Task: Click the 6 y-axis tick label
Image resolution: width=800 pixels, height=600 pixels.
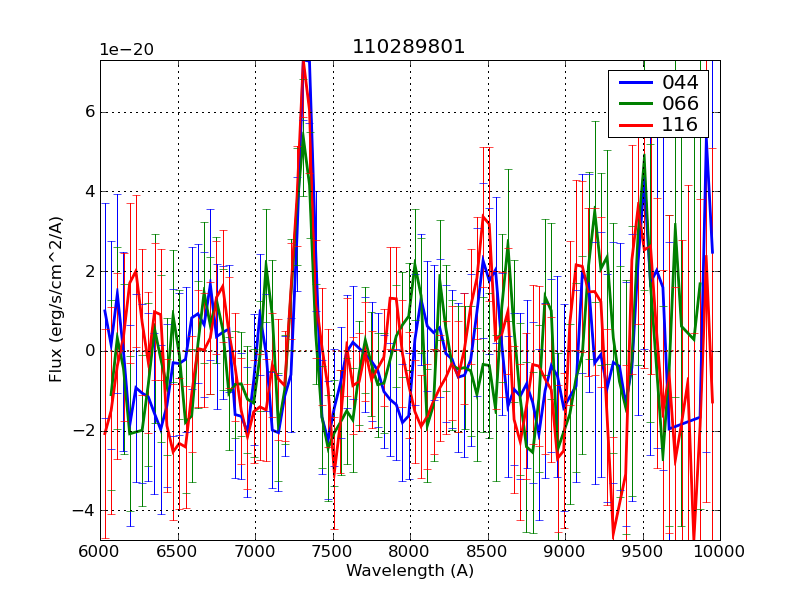Action: click(89, 111)
